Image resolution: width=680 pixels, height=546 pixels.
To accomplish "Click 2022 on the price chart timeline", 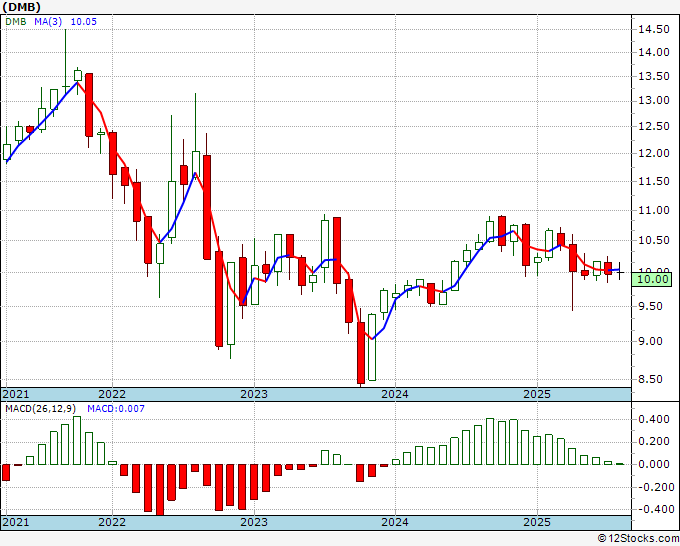I will [x=112, y=394].
